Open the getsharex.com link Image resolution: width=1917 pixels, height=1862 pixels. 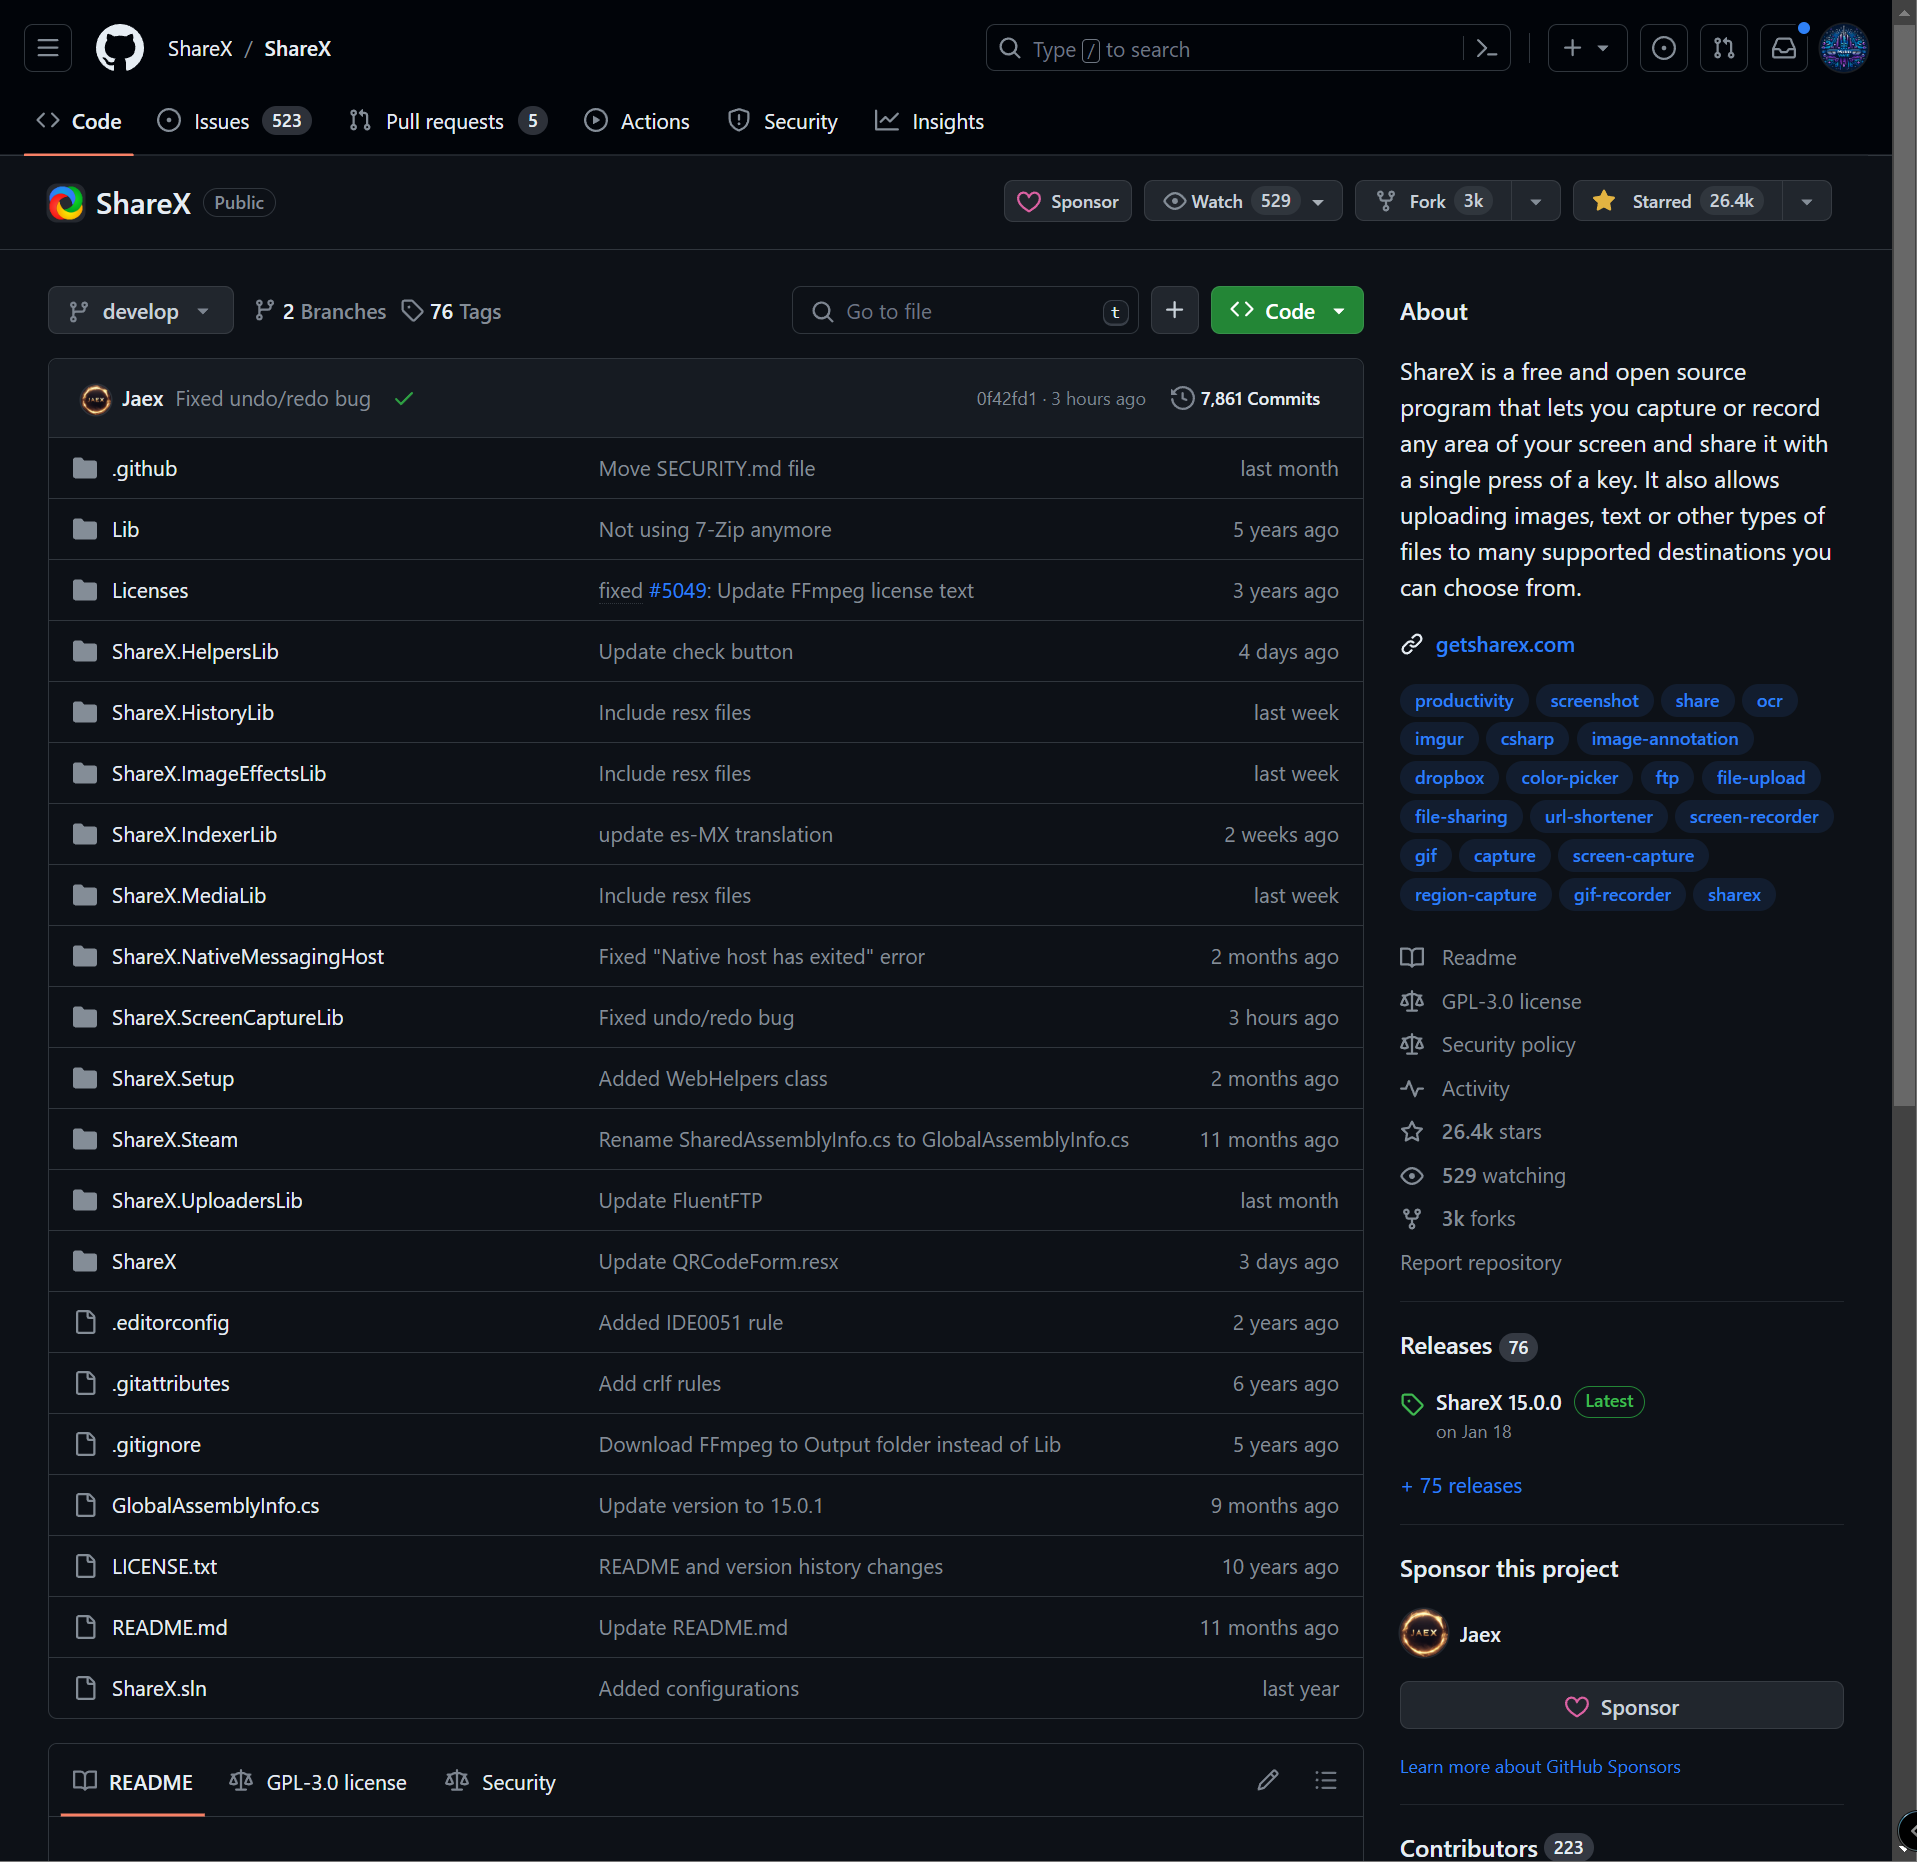1504,645
